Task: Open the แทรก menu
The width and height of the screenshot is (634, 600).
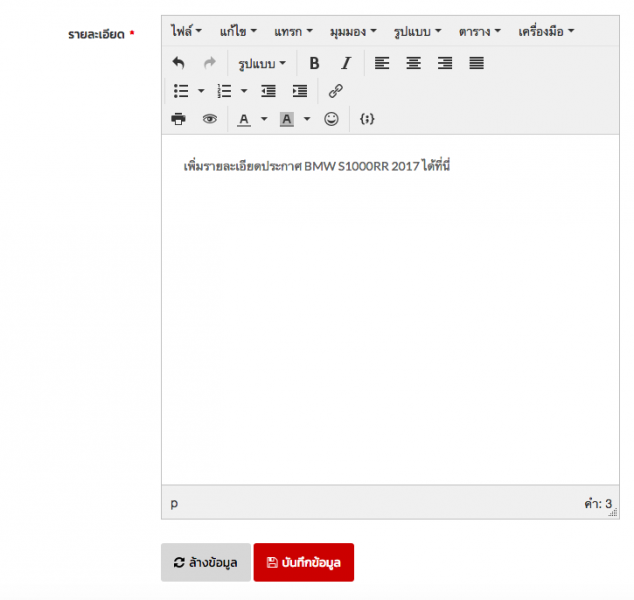Action: point(293,31)
